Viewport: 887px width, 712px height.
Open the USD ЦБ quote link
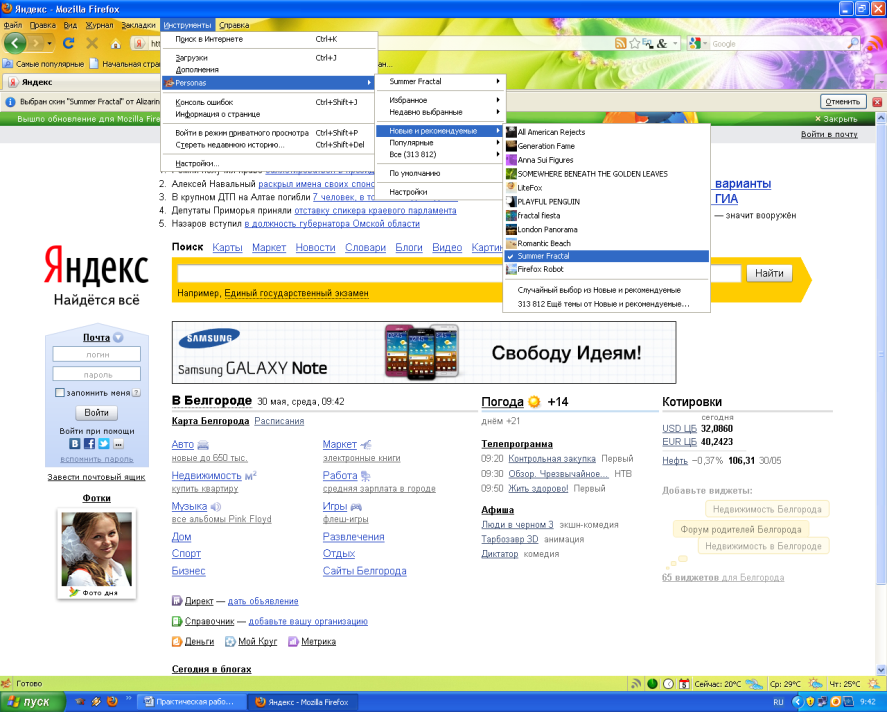[x=679, y=429]
